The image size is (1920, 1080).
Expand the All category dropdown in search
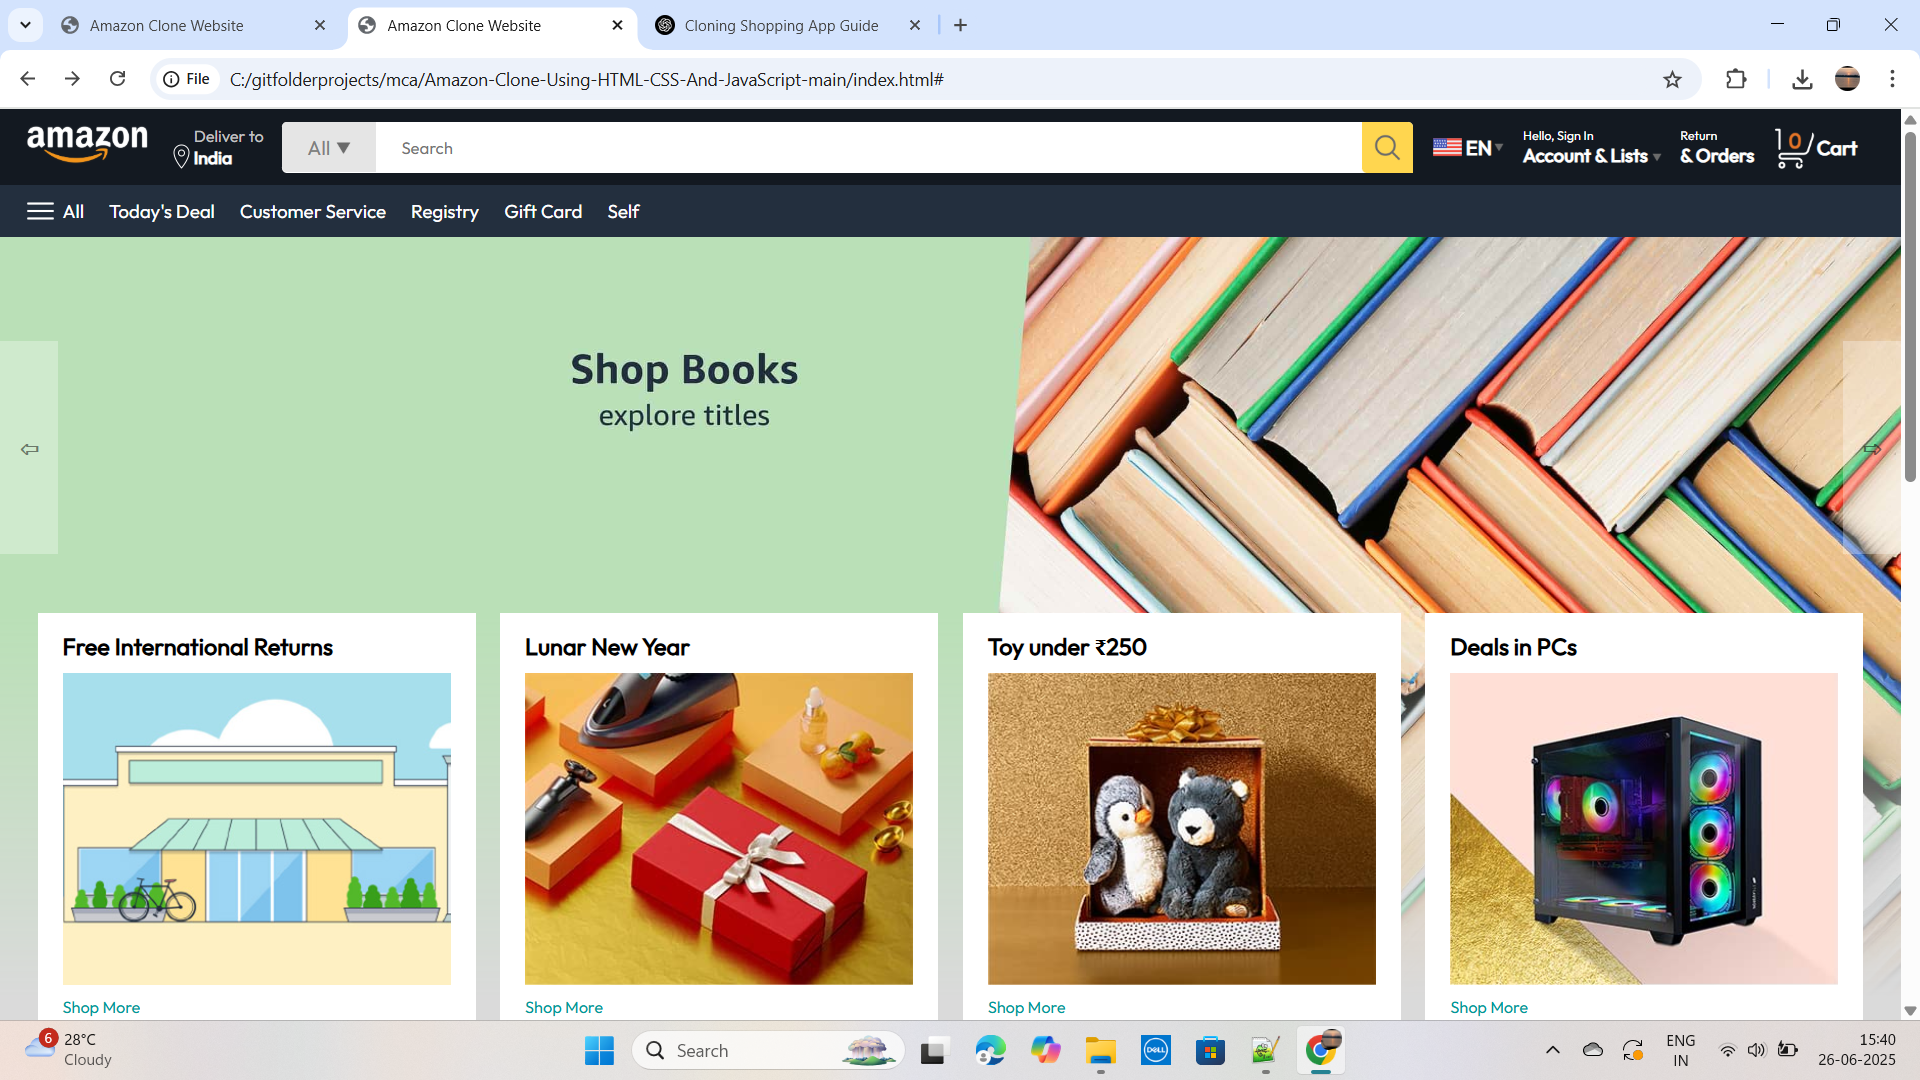coord(329,148)
